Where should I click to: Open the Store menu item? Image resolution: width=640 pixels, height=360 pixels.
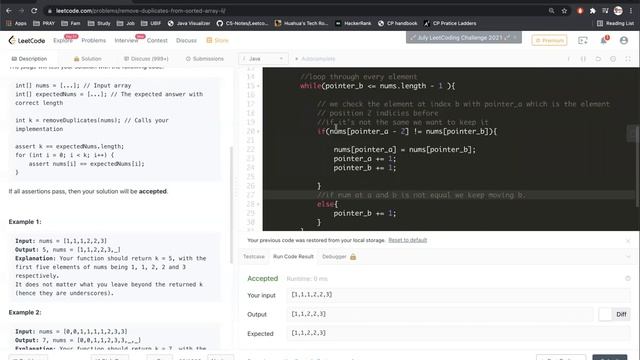pos(218,40)
